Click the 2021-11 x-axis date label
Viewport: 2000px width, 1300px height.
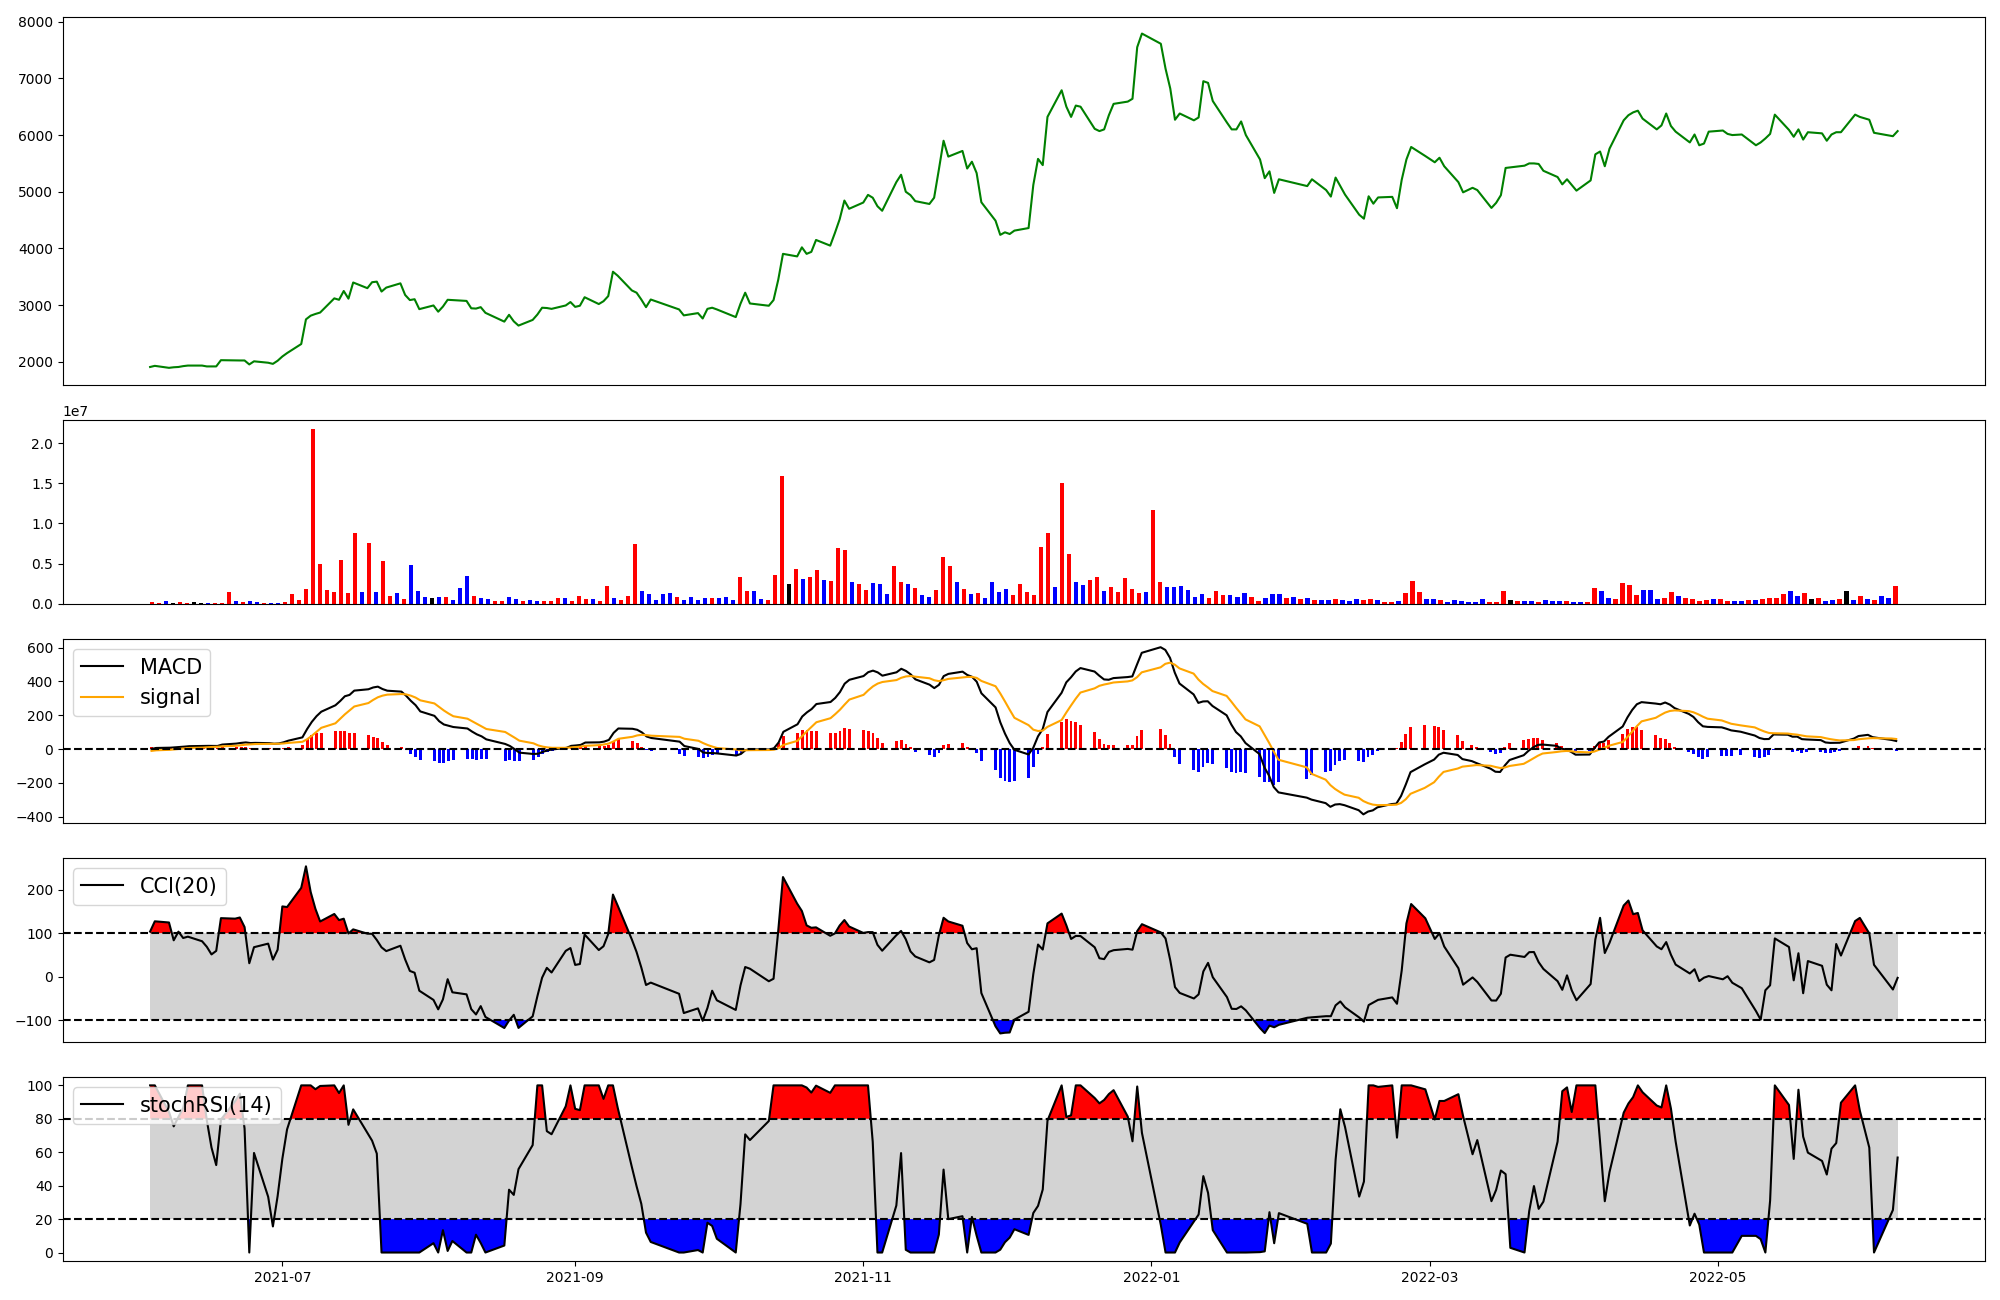[x=863, y=1277]
